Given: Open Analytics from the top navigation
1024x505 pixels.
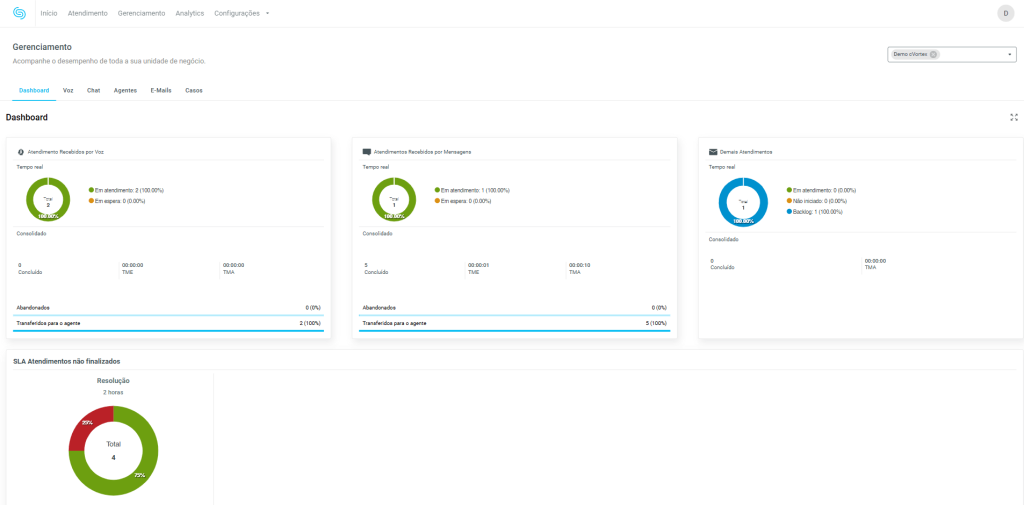Looking at the screenshot, I should coord(189,13).
